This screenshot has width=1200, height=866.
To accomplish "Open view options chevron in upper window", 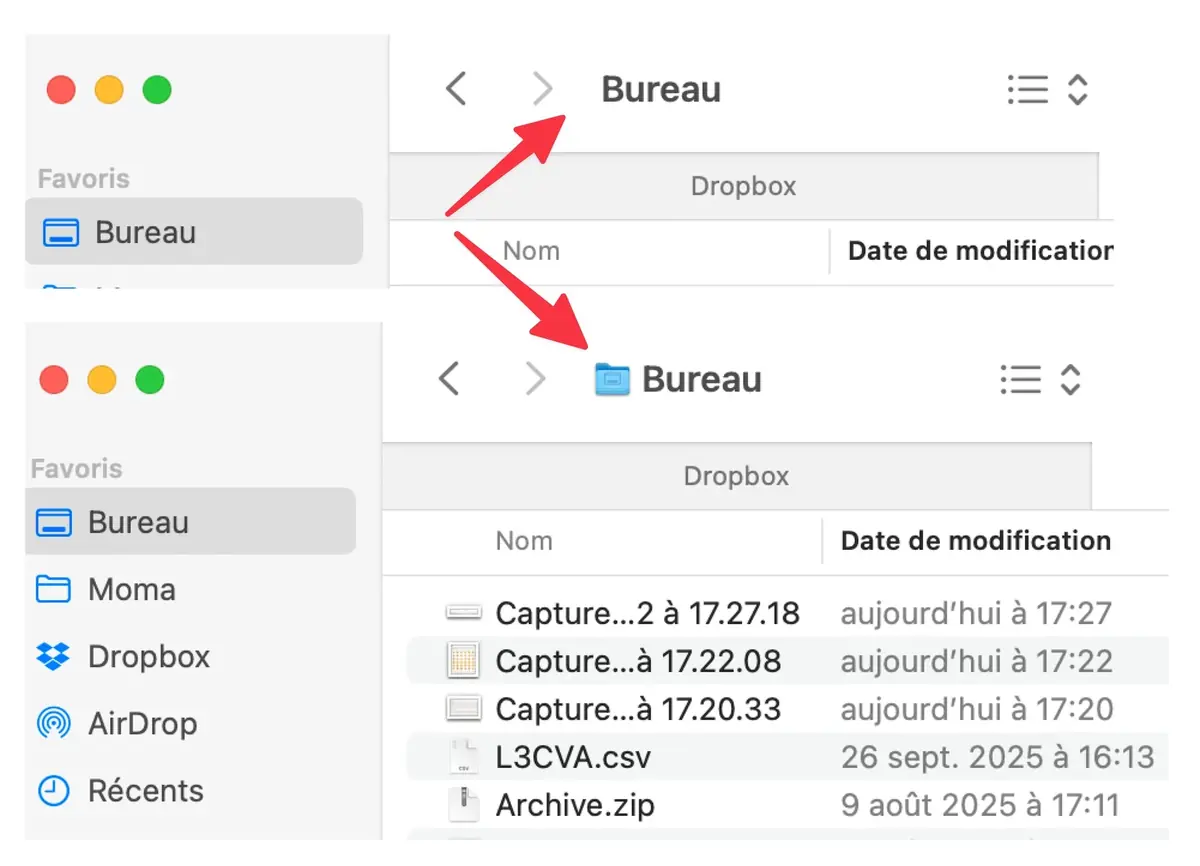I will (1077, 90).
